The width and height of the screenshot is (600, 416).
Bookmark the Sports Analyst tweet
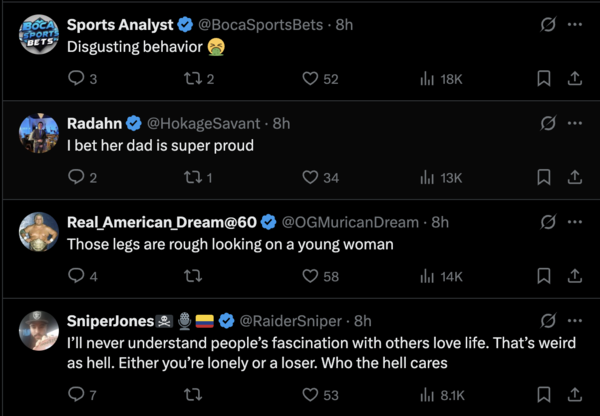coord(544,78)
